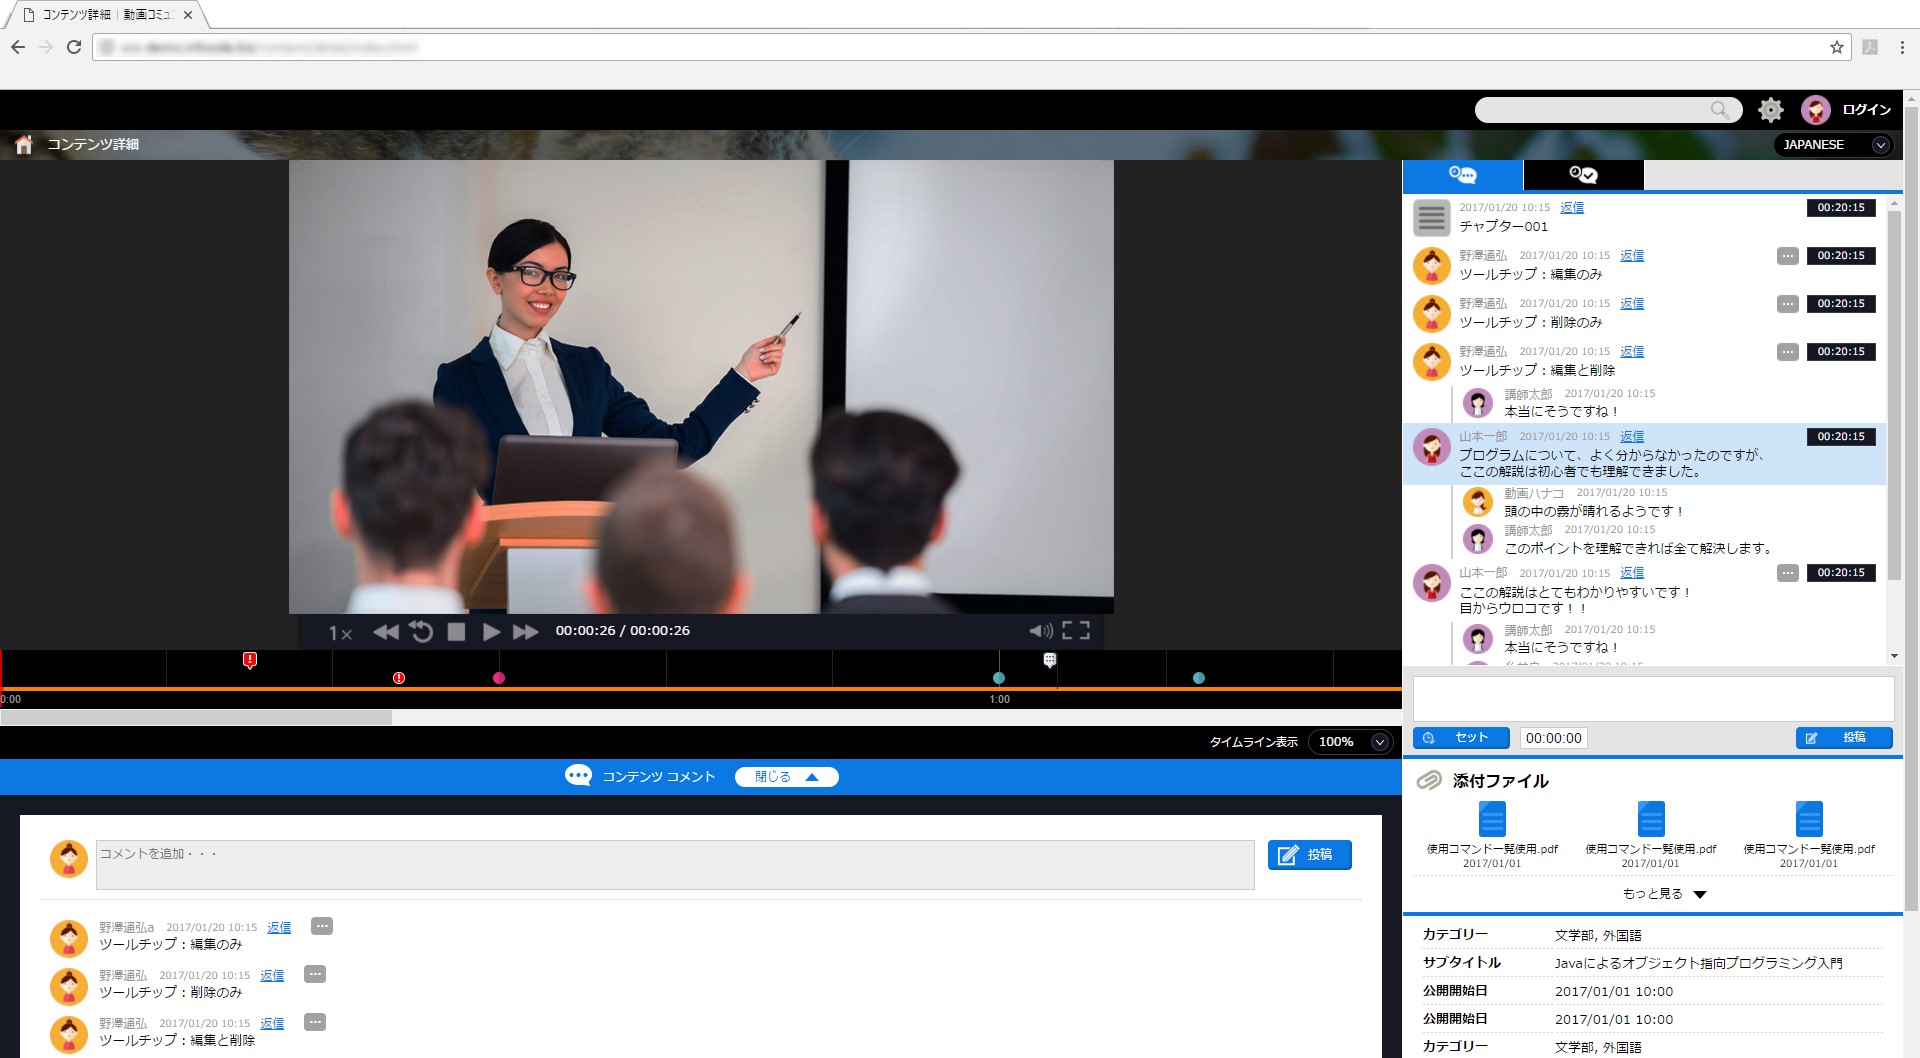Click the rewind button in player
Screen dimensions: 1920x1058
[x=385, y=632]
